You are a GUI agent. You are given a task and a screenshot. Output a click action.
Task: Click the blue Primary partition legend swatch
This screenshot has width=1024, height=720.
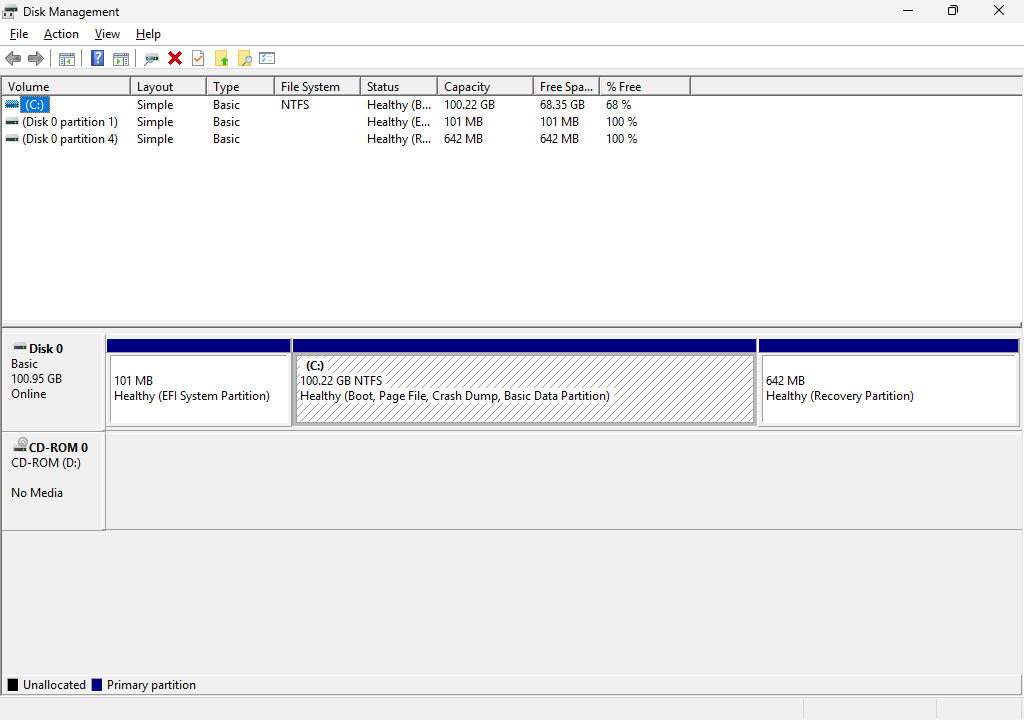(97, 685)
